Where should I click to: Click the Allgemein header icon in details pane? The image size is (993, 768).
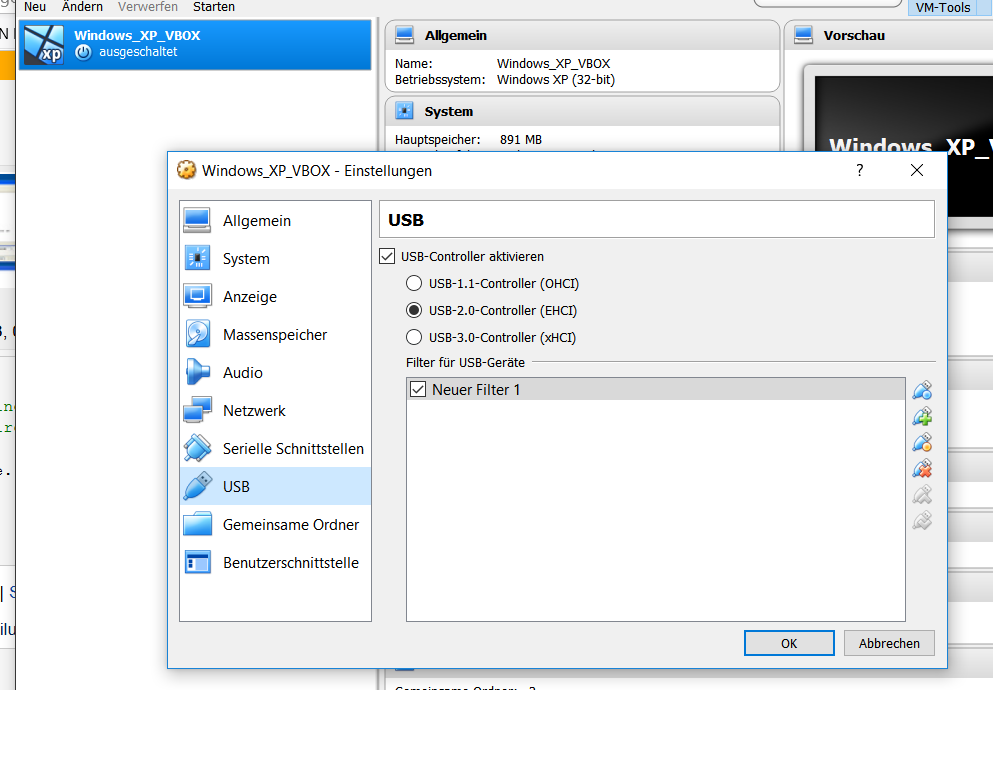coord(404,35)
